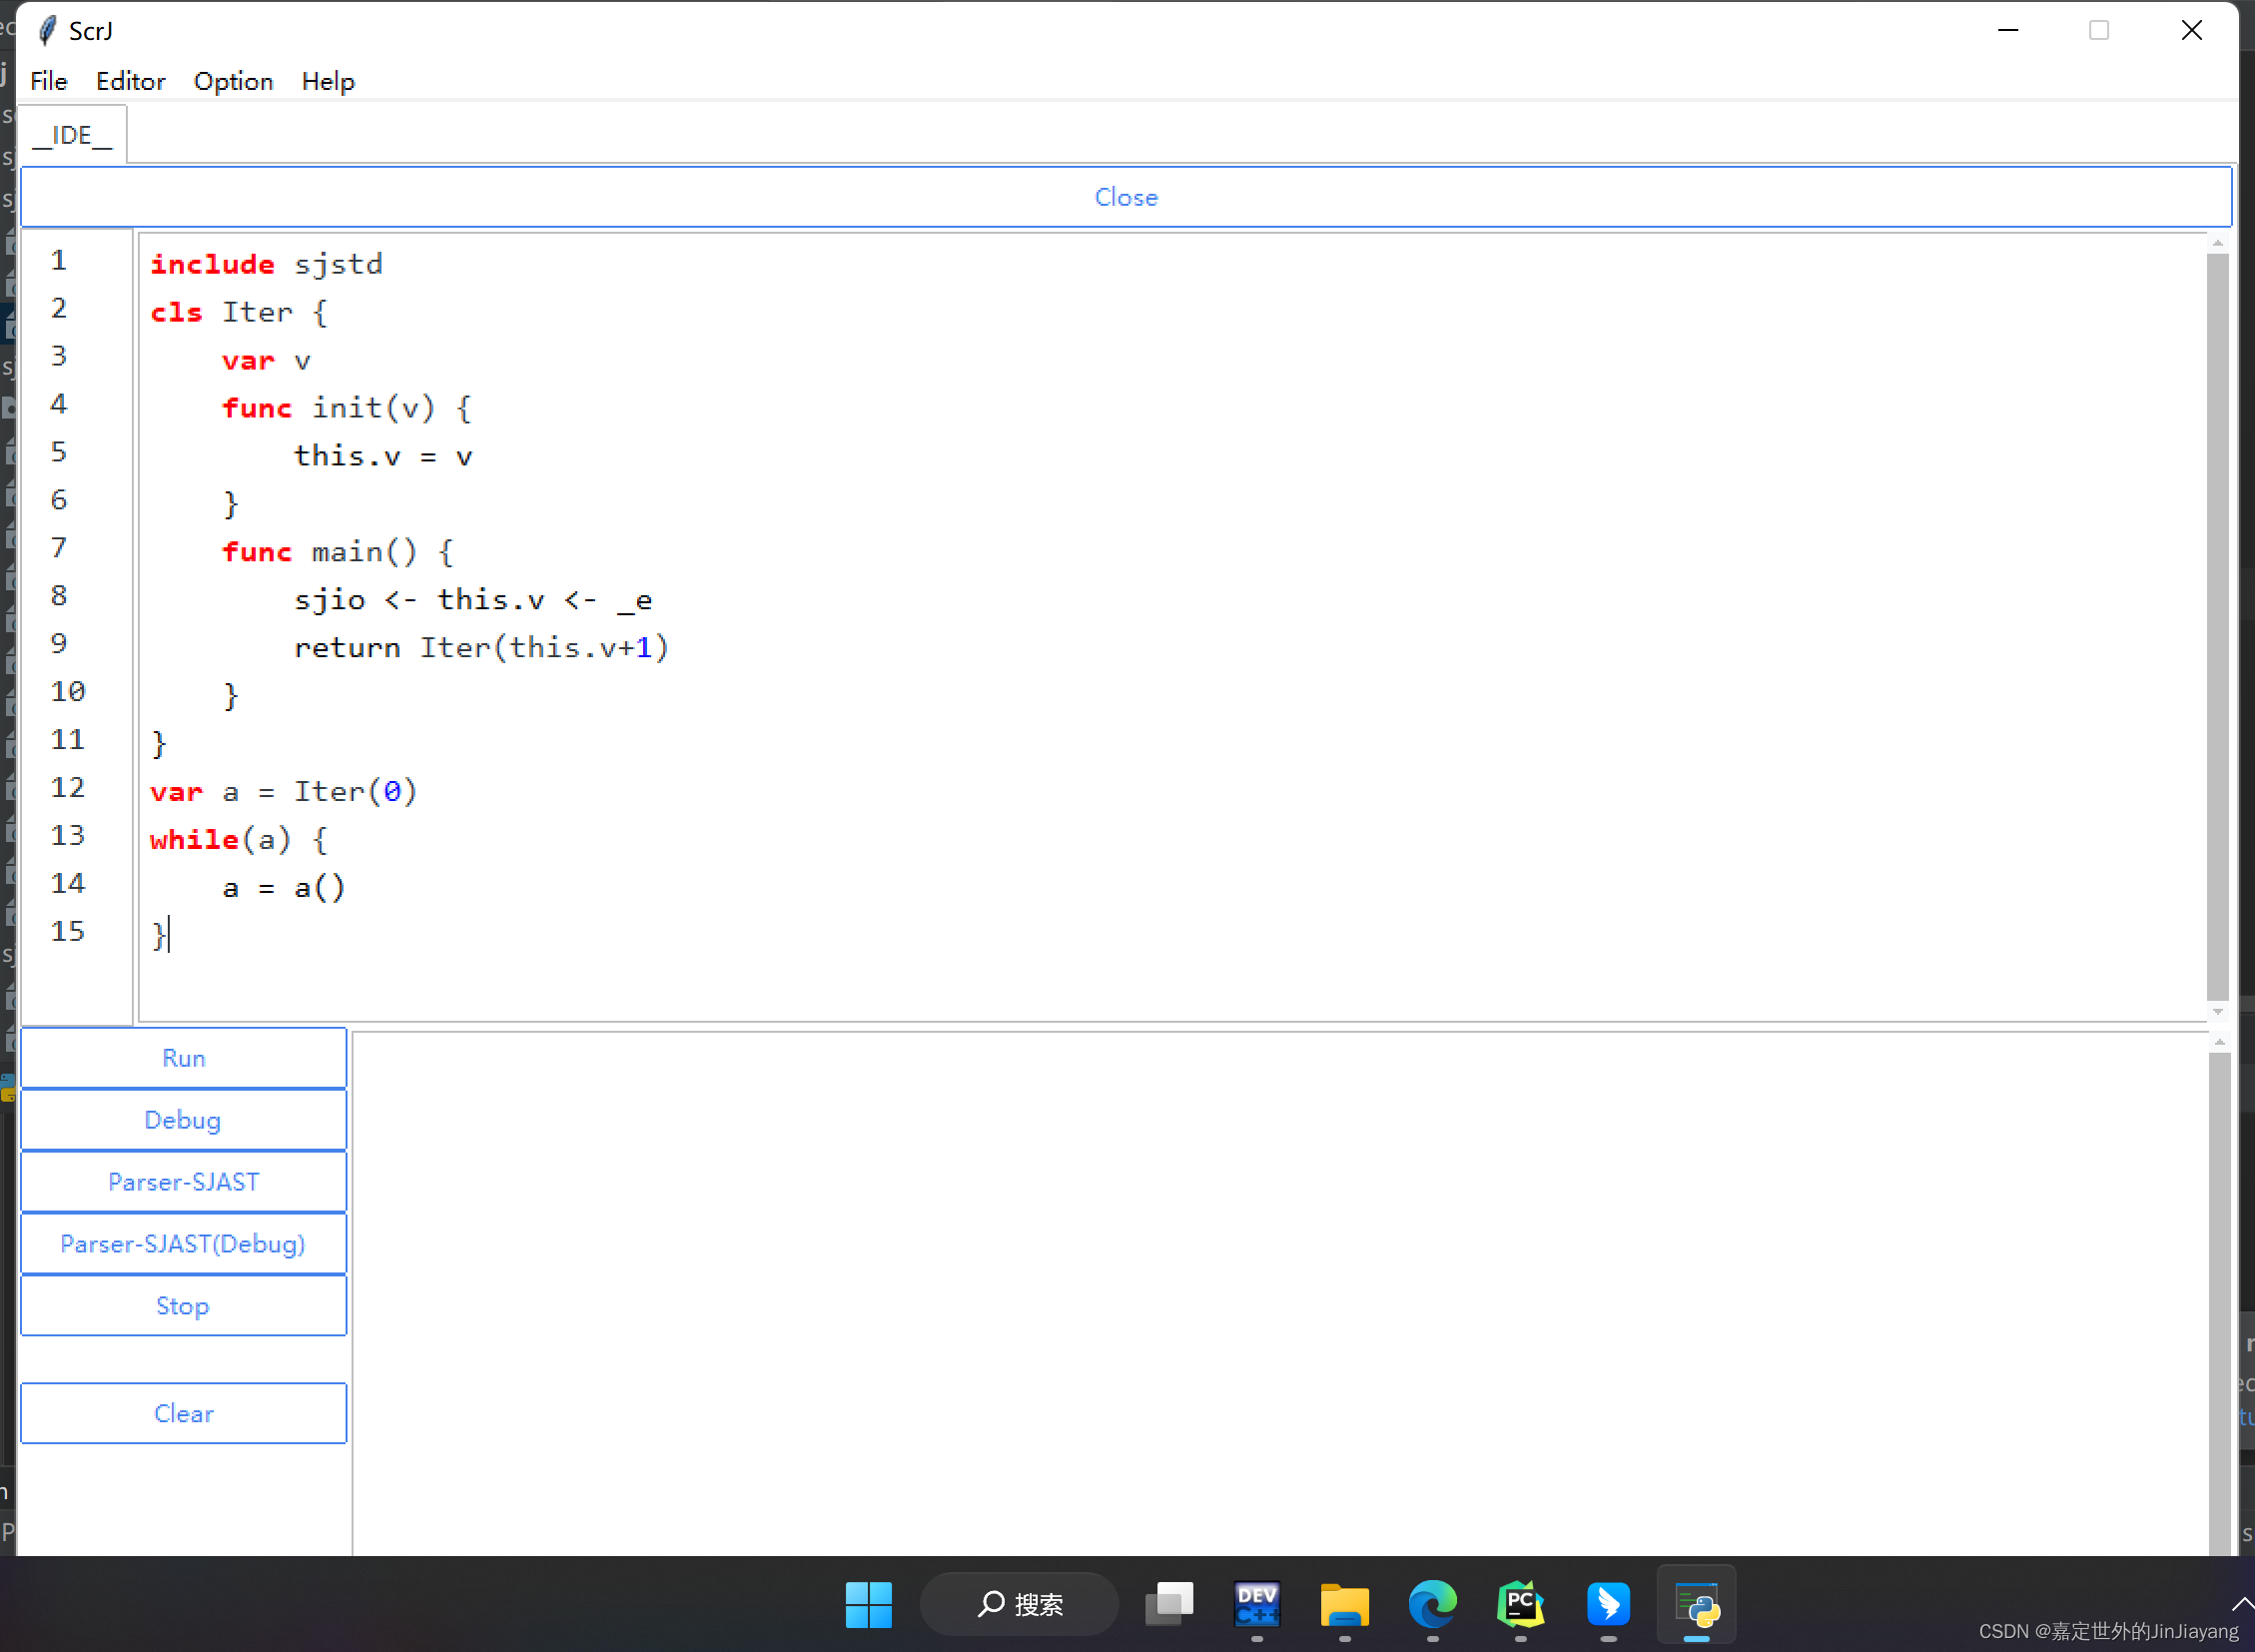Viewport: 2255px width, 1652px height.
Task: Open the File menu
Action: 48,81
